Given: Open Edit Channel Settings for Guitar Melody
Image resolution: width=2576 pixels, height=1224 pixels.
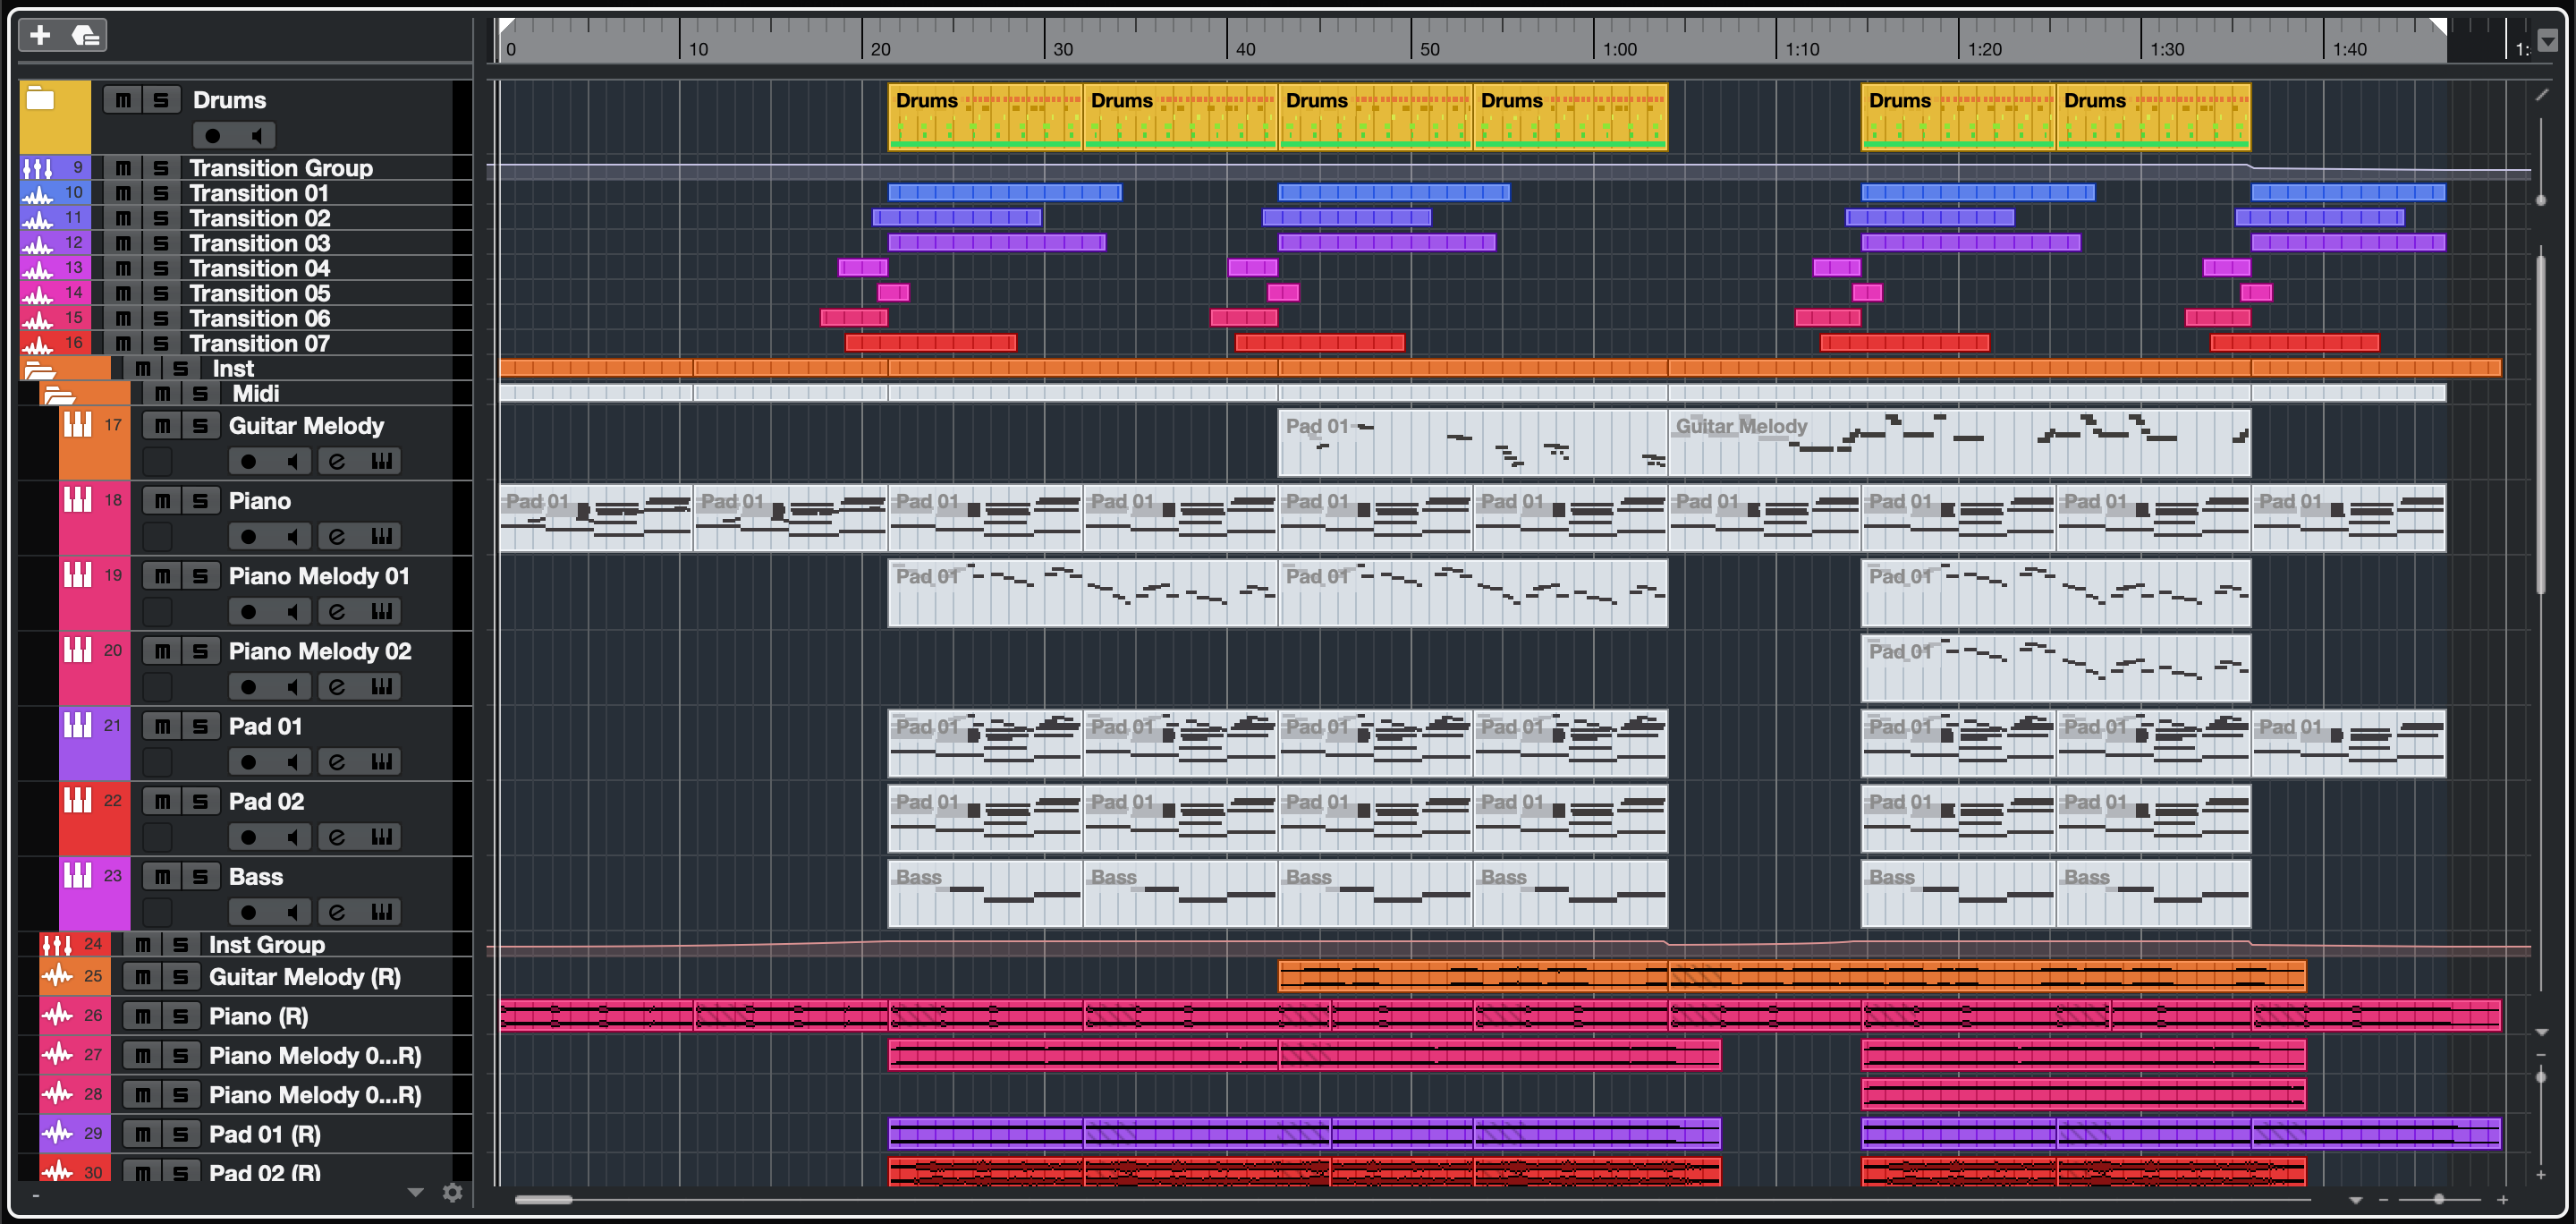Looking at the screenshot, I should click(337, 461).
